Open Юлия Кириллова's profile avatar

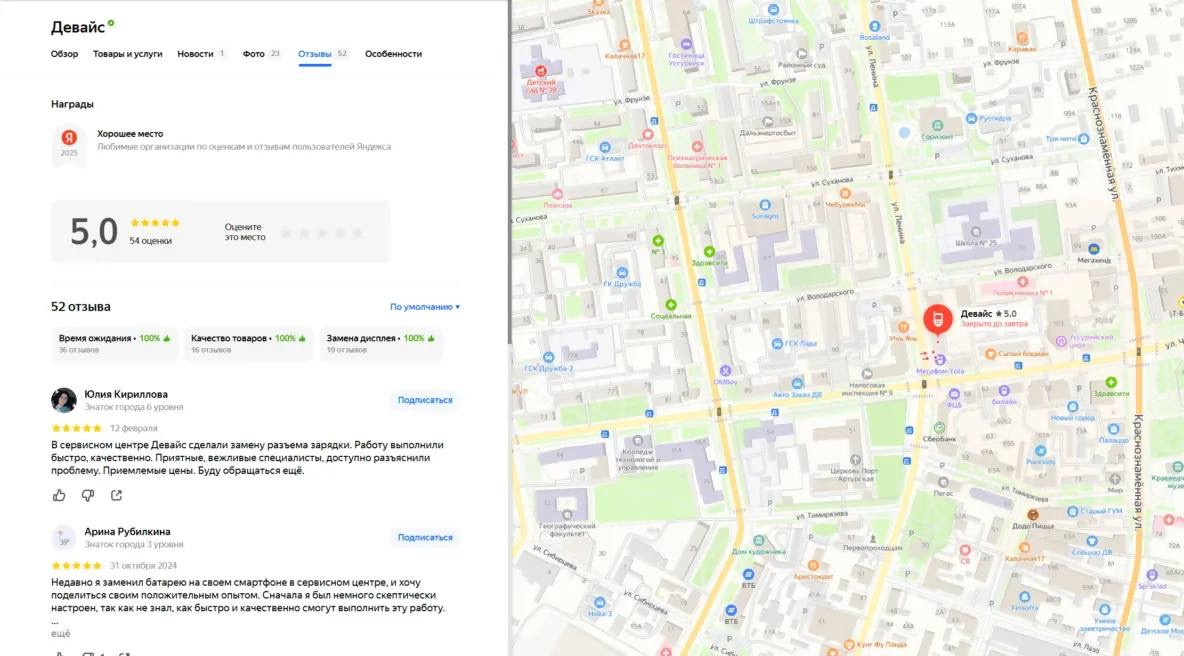[x=63, y=400]
